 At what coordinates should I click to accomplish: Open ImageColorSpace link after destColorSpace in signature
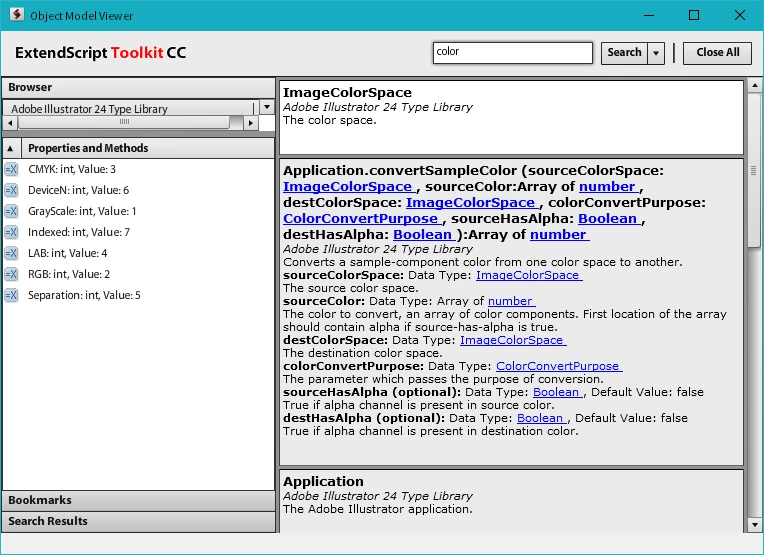471,203
